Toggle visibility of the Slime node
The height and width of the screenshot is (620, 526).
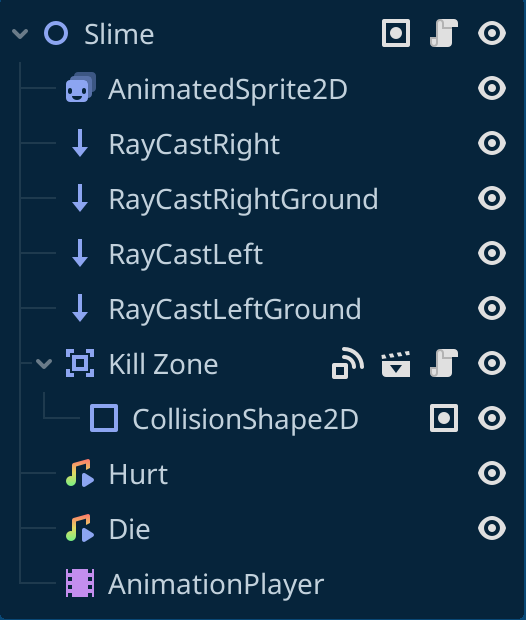point(492,33)
